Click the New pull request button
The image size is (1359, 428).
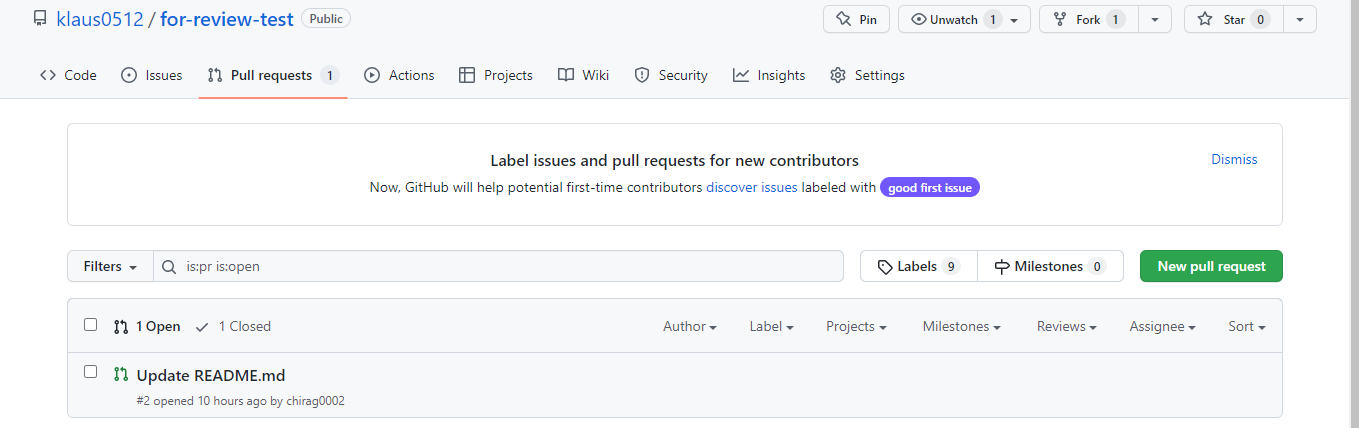(x=1211, y=266)
